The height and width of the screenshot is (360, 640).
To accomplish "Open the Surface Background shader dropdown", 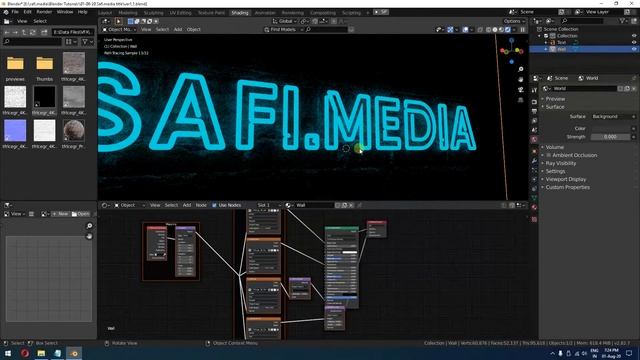I will click(x=612, y=117).
